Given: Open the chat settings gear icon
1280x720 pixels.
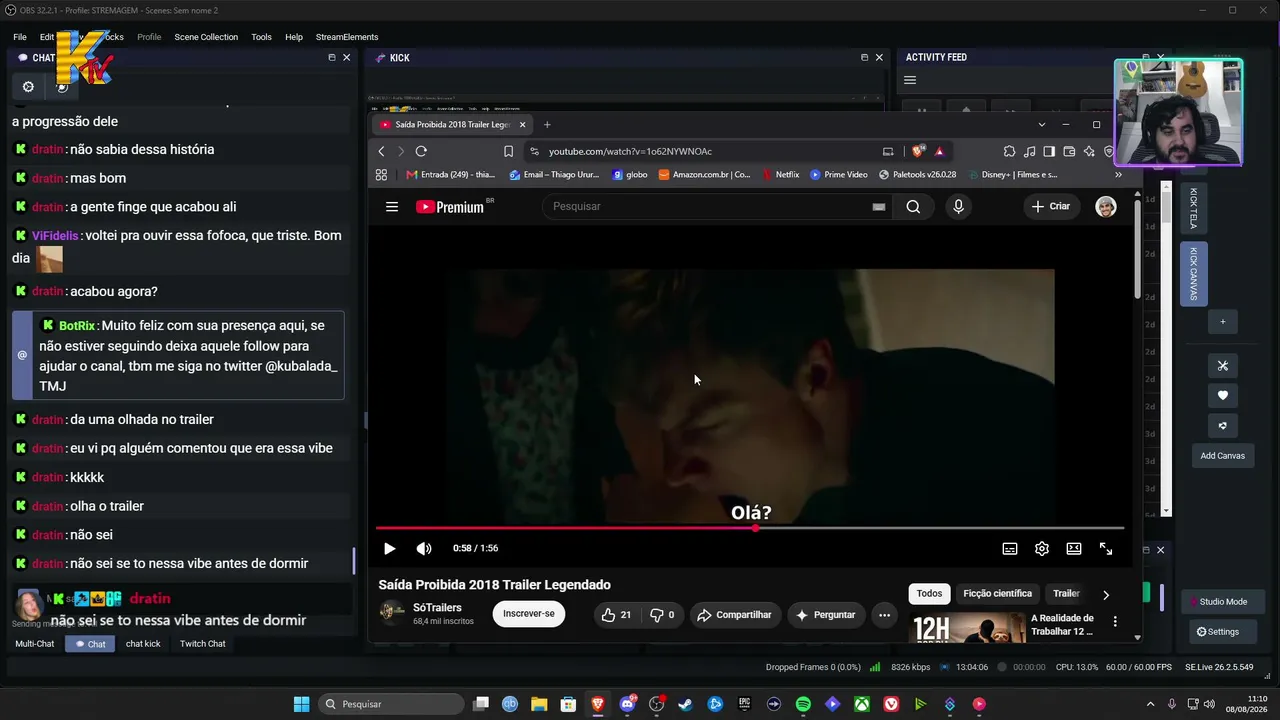Looking at the screenshot, I should pyautogui.click(x=28, y=87).
